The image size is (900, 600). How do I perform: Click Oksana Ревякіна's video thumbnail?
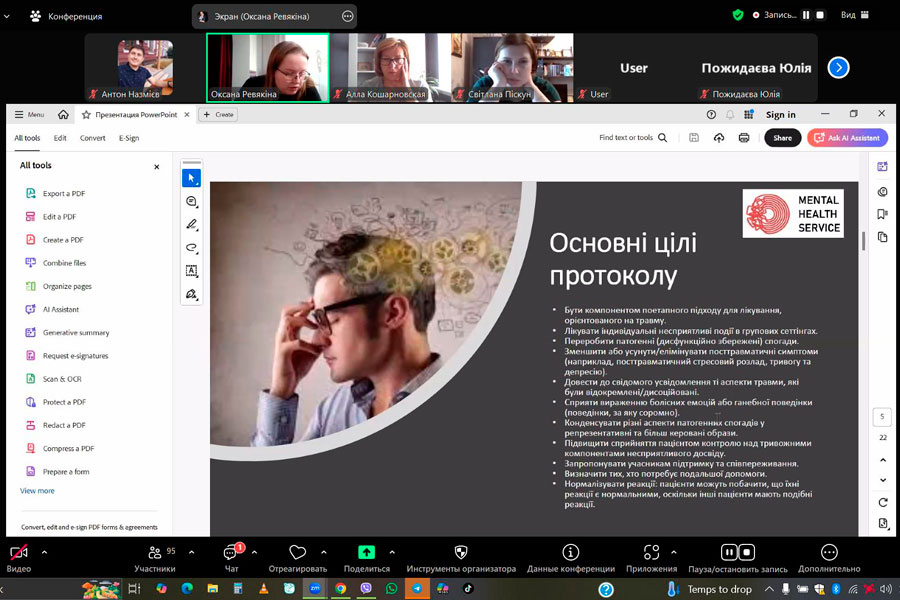coord(267,66)
